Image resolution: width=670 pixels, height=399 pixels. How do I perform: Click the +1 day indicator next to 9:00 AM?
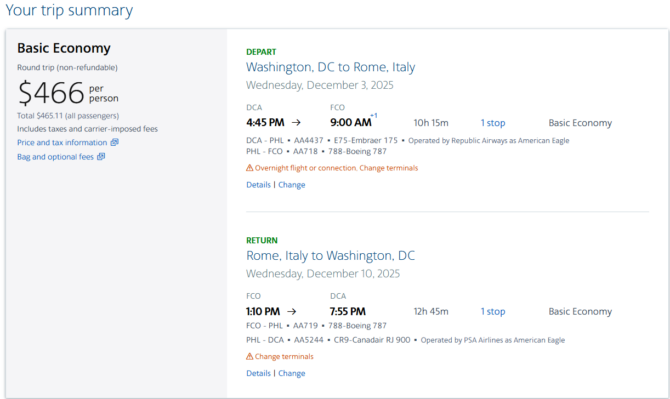[x=374, y=116]
